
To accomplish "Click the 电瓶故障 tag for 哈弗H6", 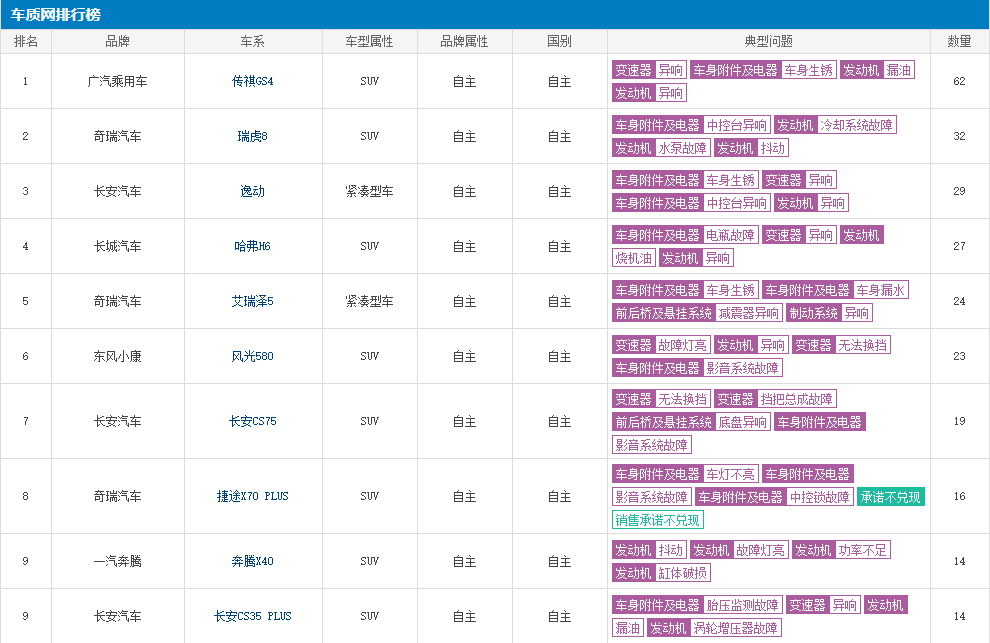I will (x=731, y=235).
